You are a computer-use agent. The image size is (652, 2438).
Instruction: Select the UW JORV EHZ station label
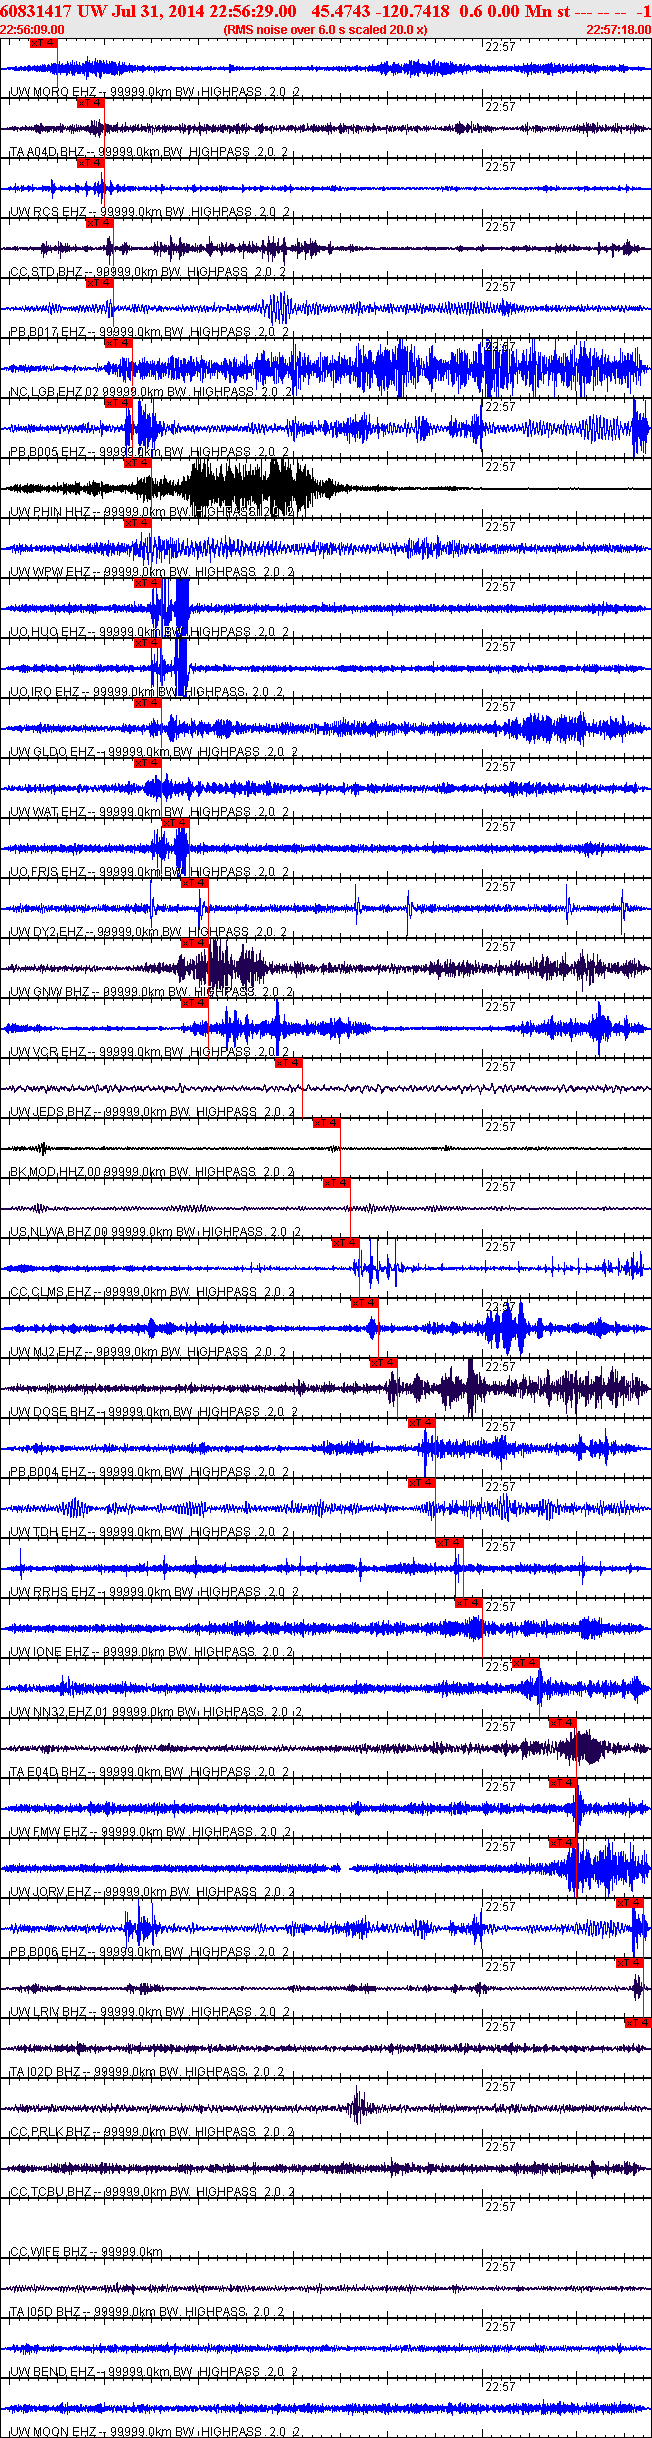point(50,1892)
